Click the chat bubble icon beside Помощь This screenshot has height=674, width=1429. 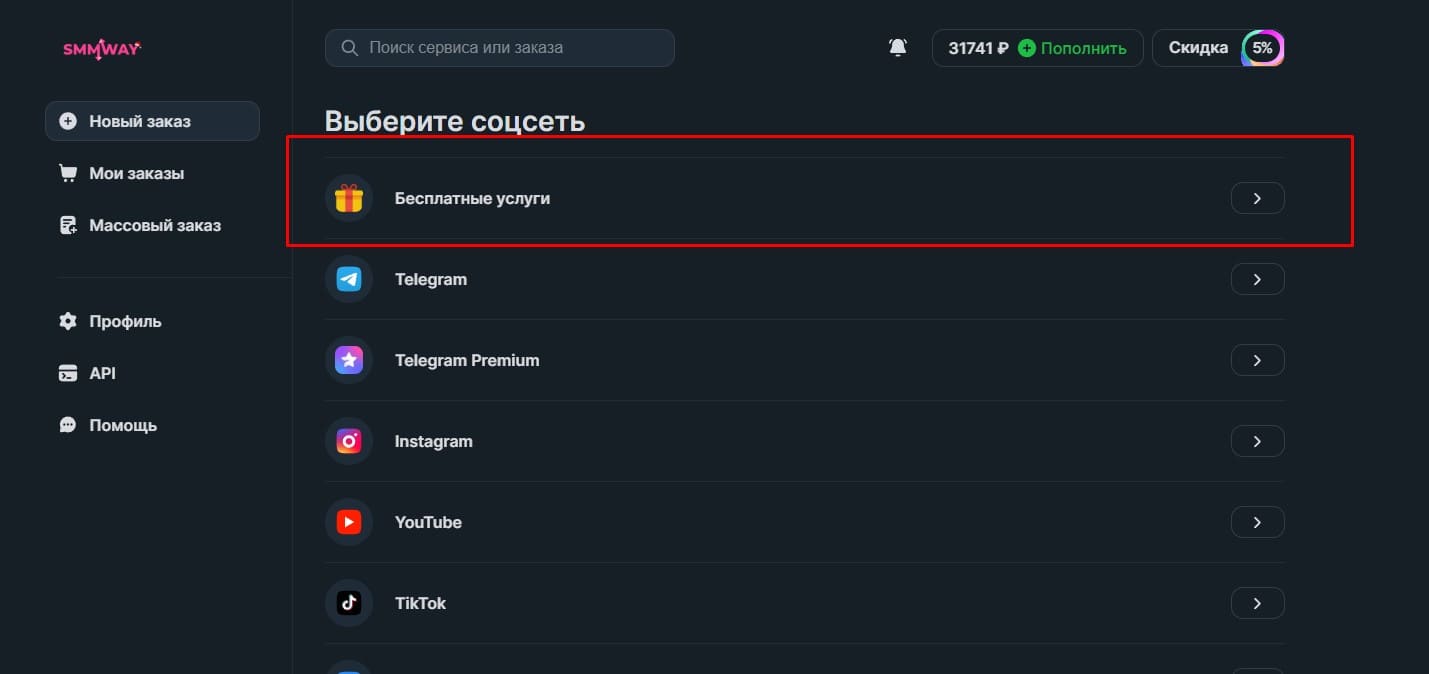68,425
